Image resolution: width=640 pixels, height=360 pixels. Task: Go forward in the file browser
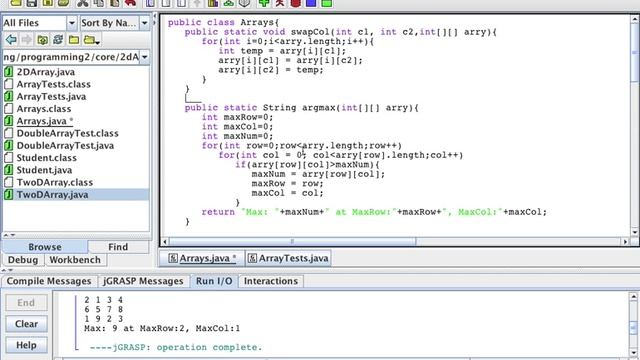27,40
